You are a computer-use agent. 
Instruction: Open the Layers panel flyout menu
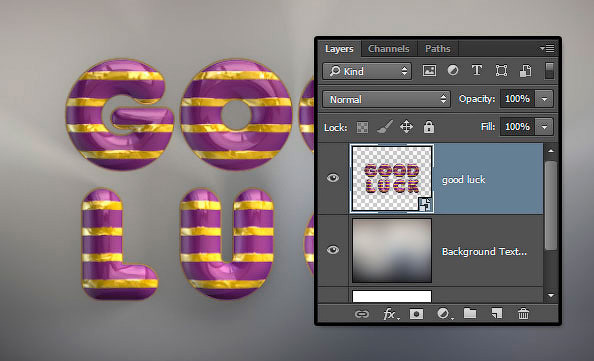[x=547, y=48]
